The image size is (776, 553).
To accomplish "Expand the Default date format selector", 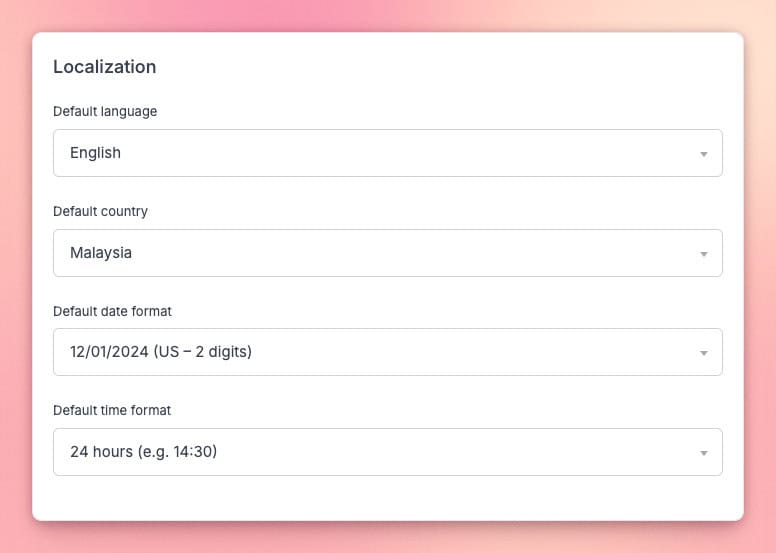I will [387, 352].
